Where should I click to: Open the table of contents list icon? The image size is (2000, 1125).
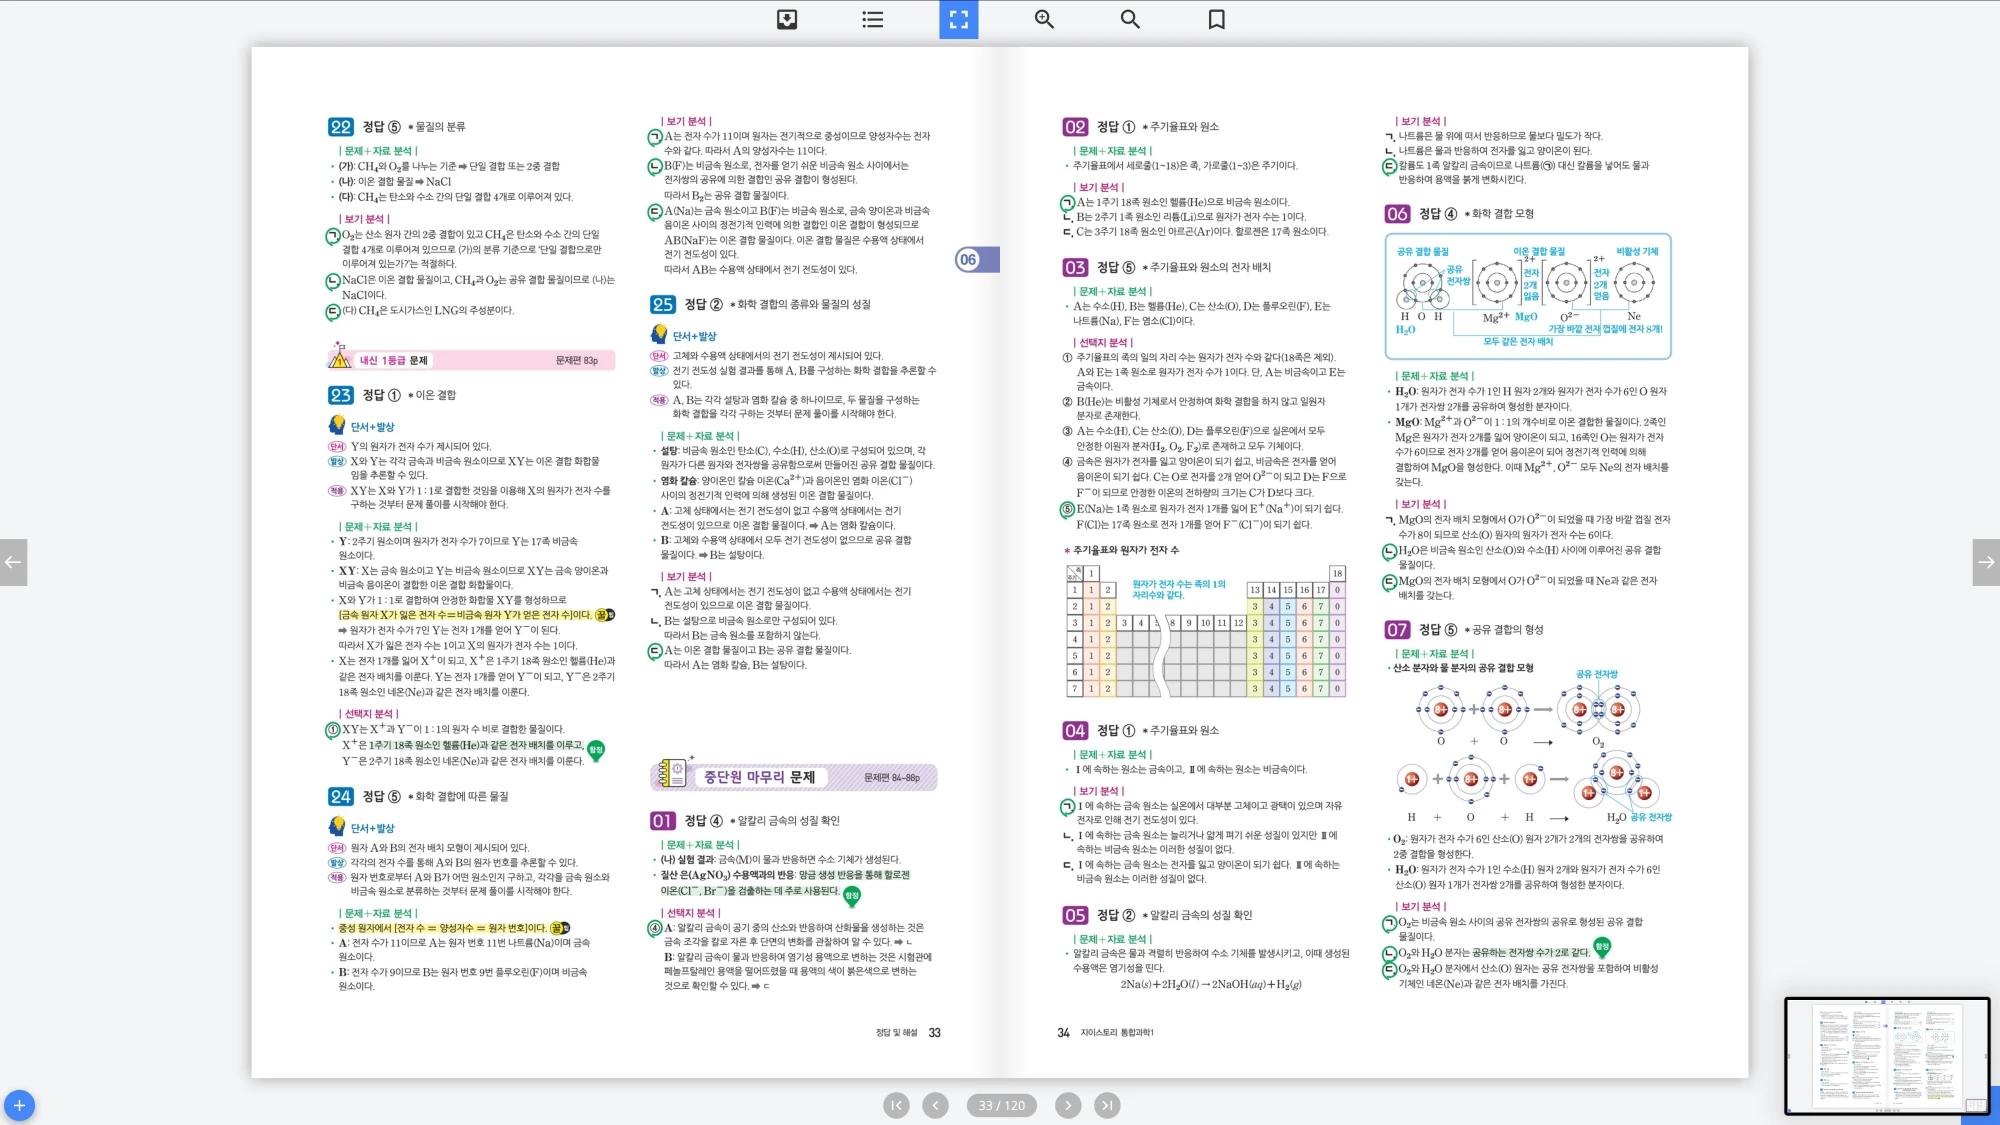coord(872,19)
